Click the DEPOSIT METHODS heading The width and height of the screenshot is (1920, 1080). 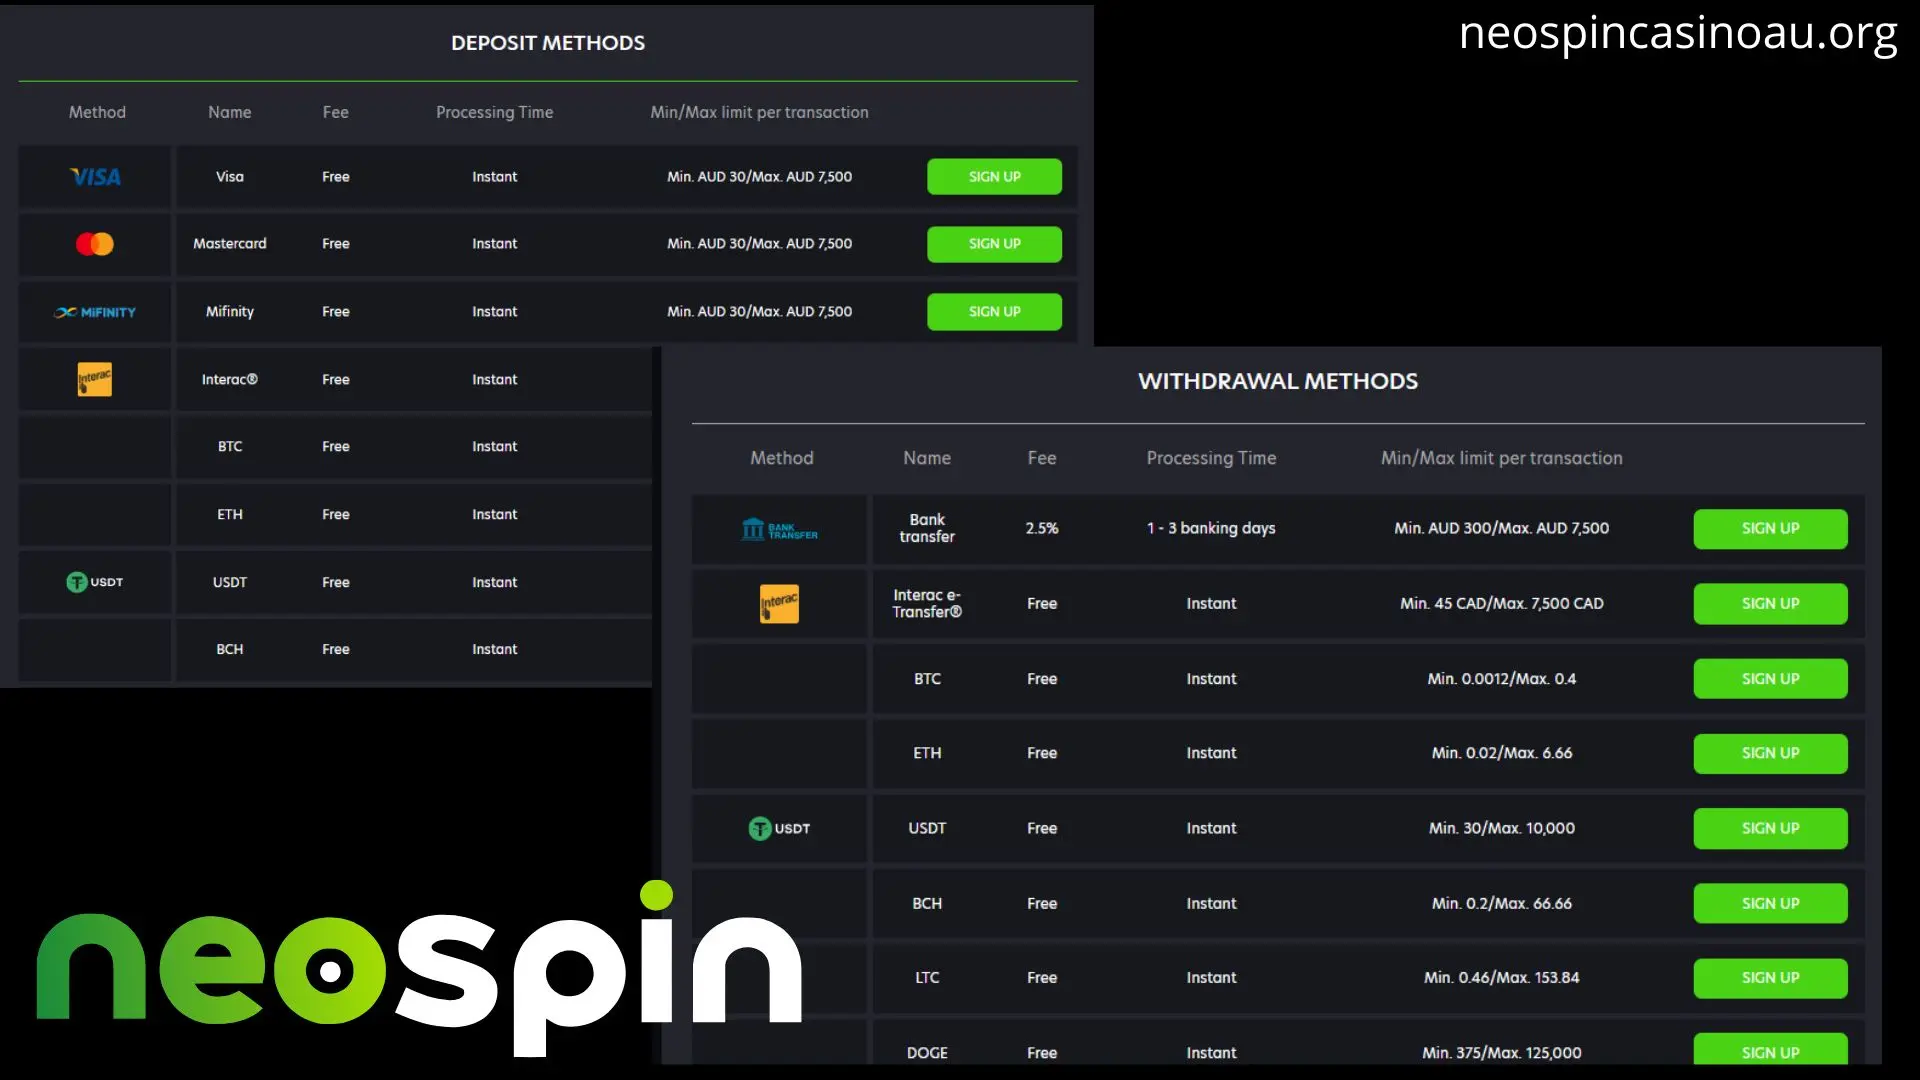pyautogui.click(x=548, y=43)
